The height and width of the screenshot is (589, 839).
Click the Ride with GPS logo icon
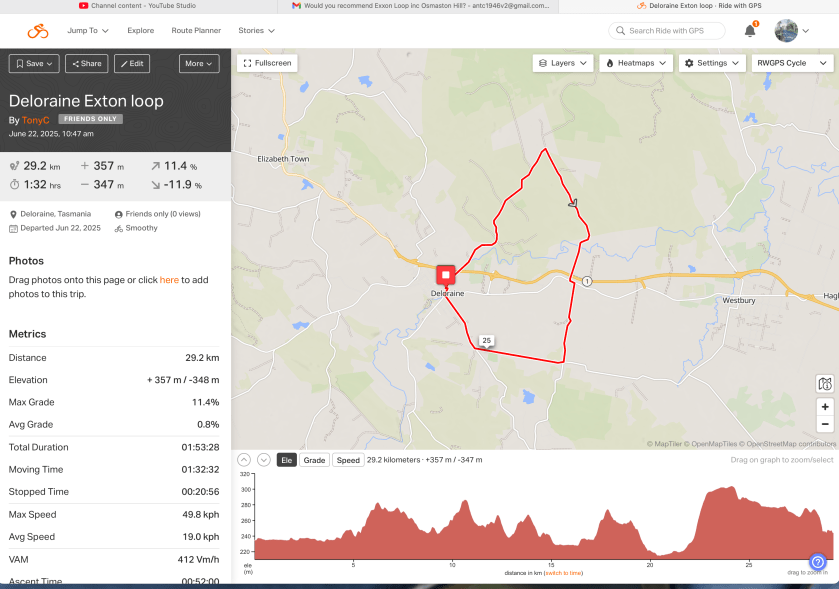point(38,31)
